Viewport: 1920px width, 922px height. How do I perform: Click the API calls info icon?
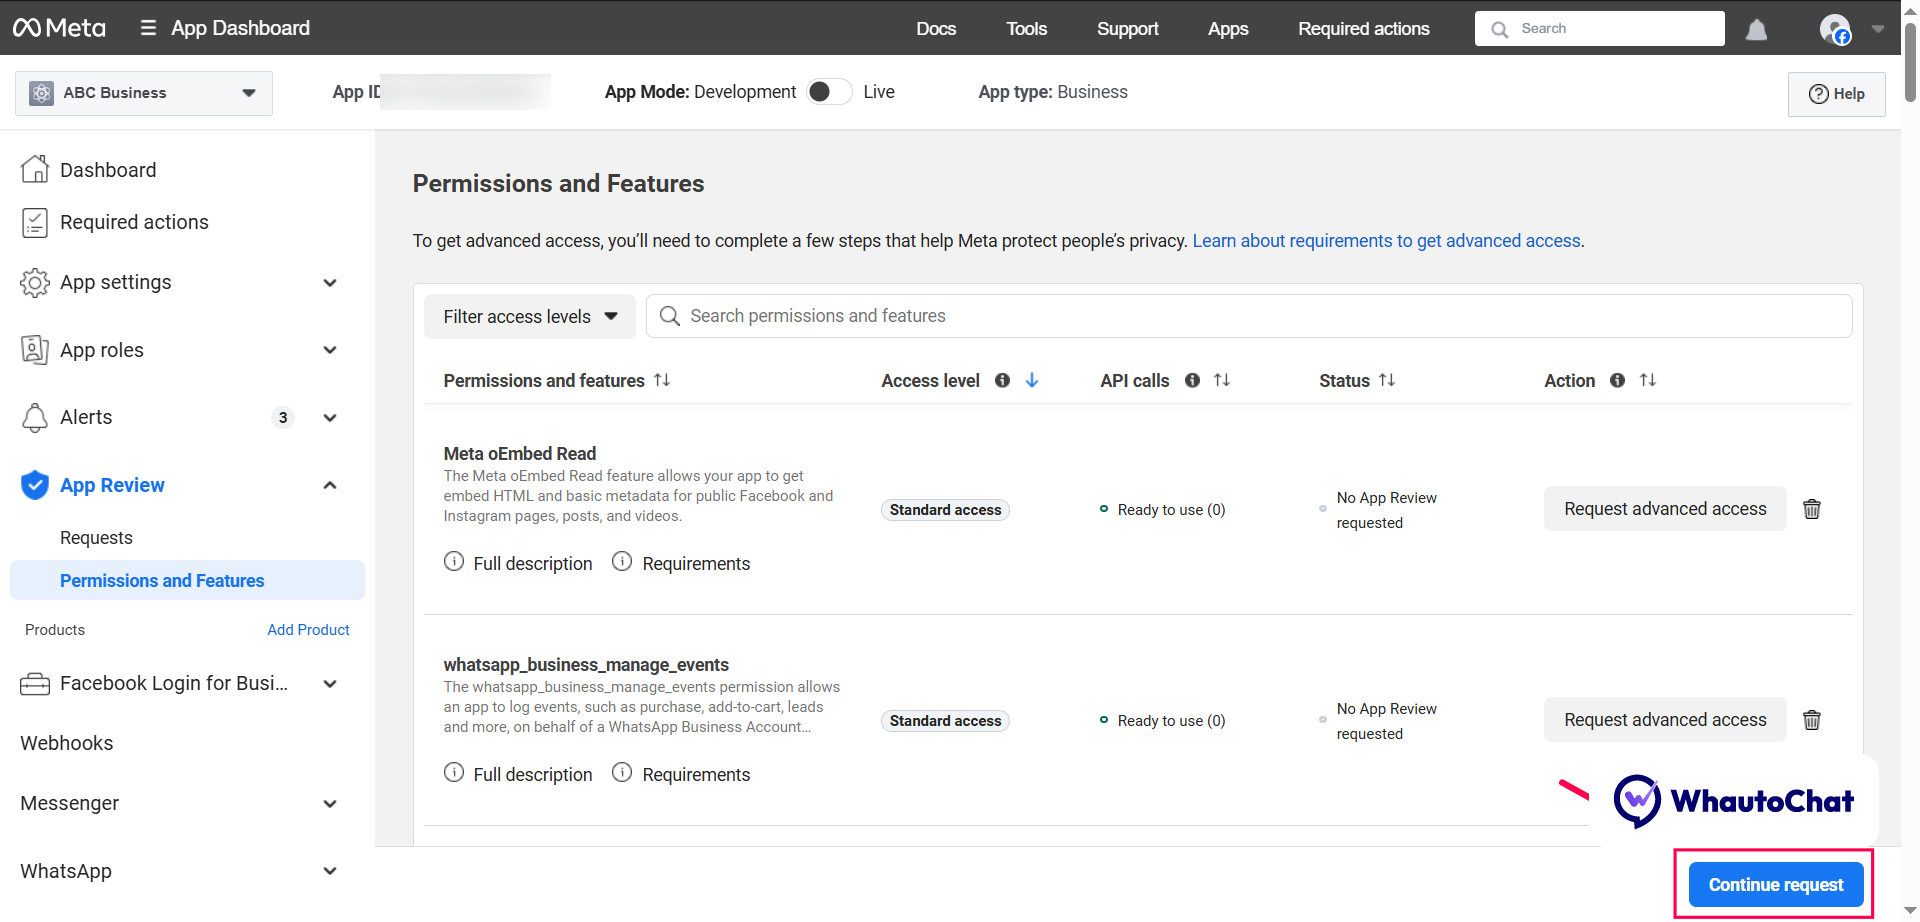pos(1192,380)
